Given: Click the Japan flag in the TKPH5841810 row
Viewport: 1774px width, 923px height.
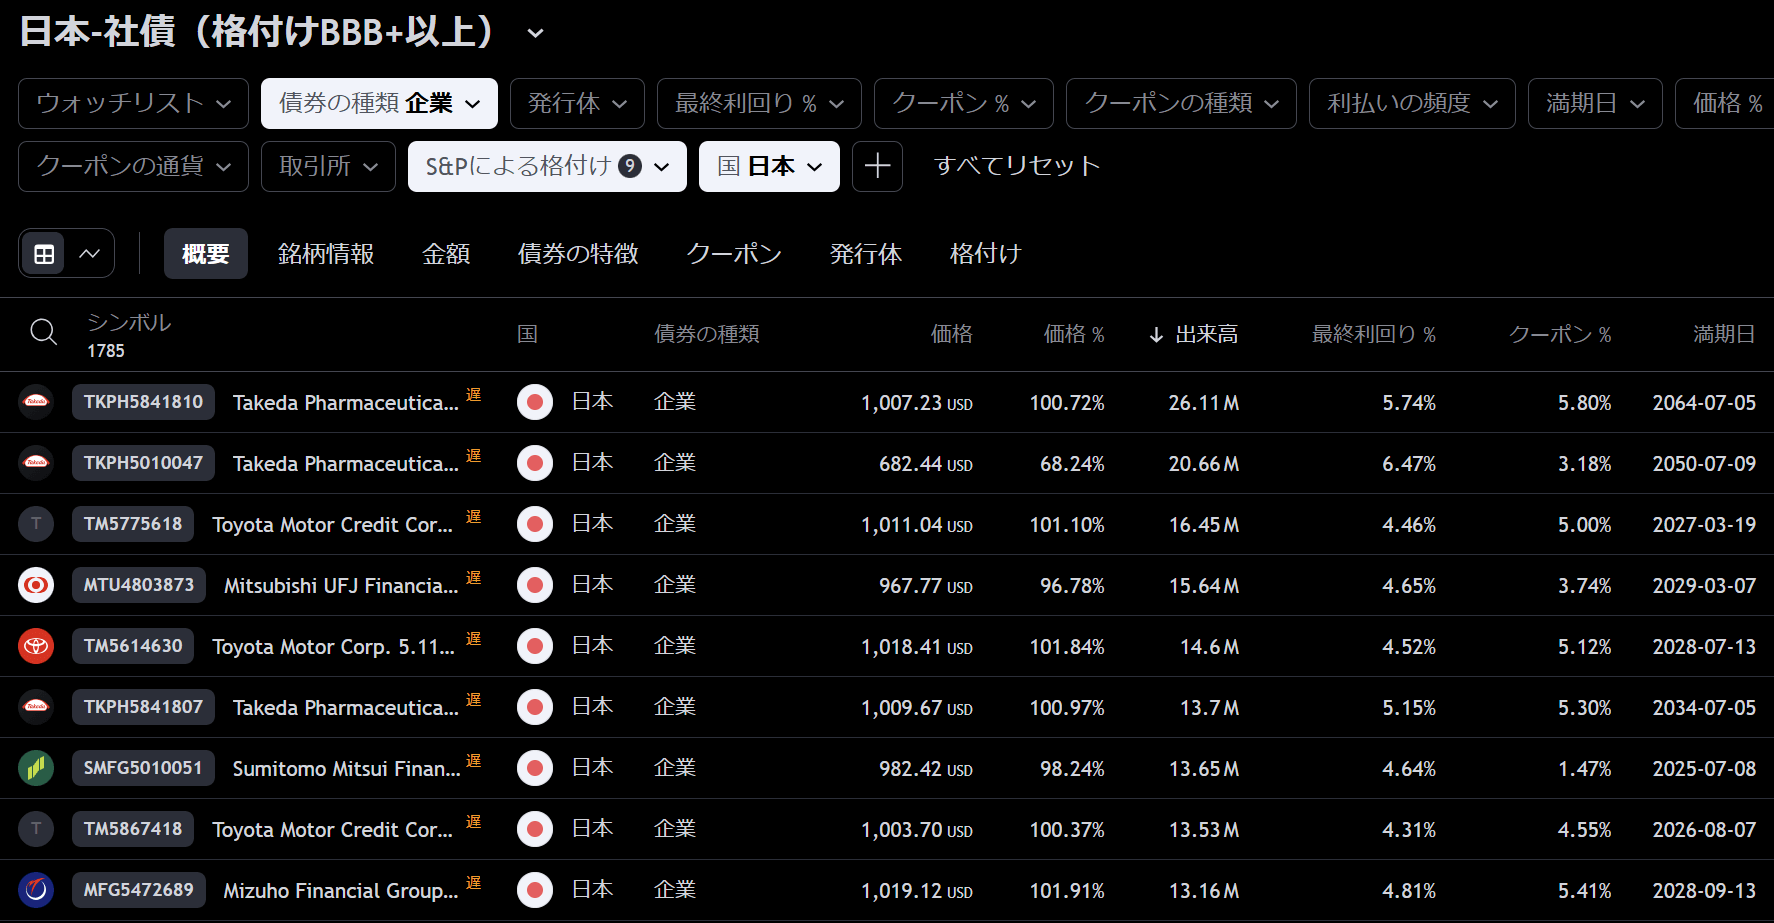Looking at the screenshot, I should click(x=535, y=402).
